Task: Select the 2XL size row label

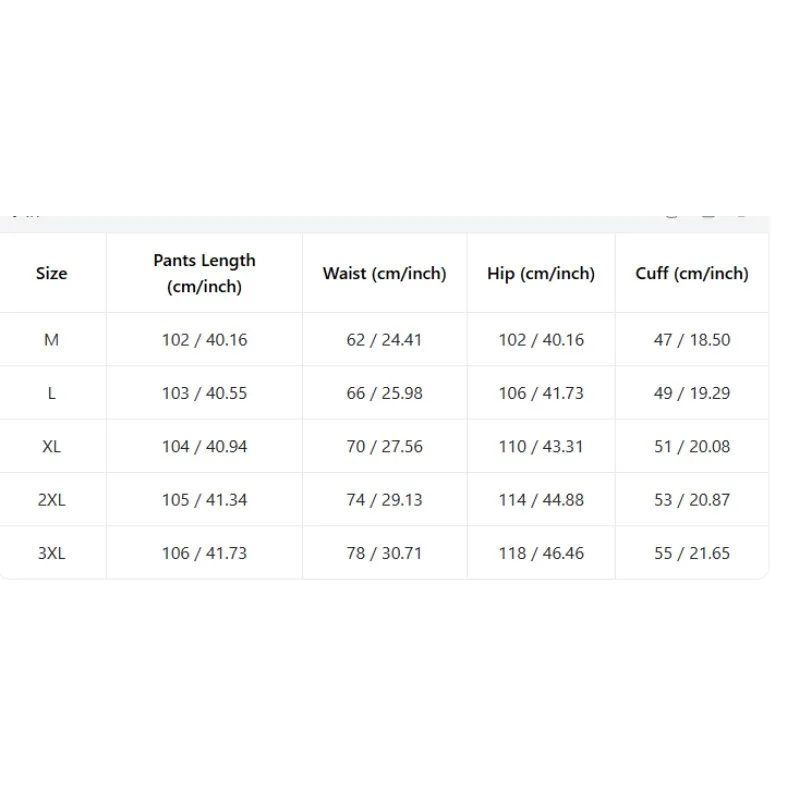Action: coord(52,500)
